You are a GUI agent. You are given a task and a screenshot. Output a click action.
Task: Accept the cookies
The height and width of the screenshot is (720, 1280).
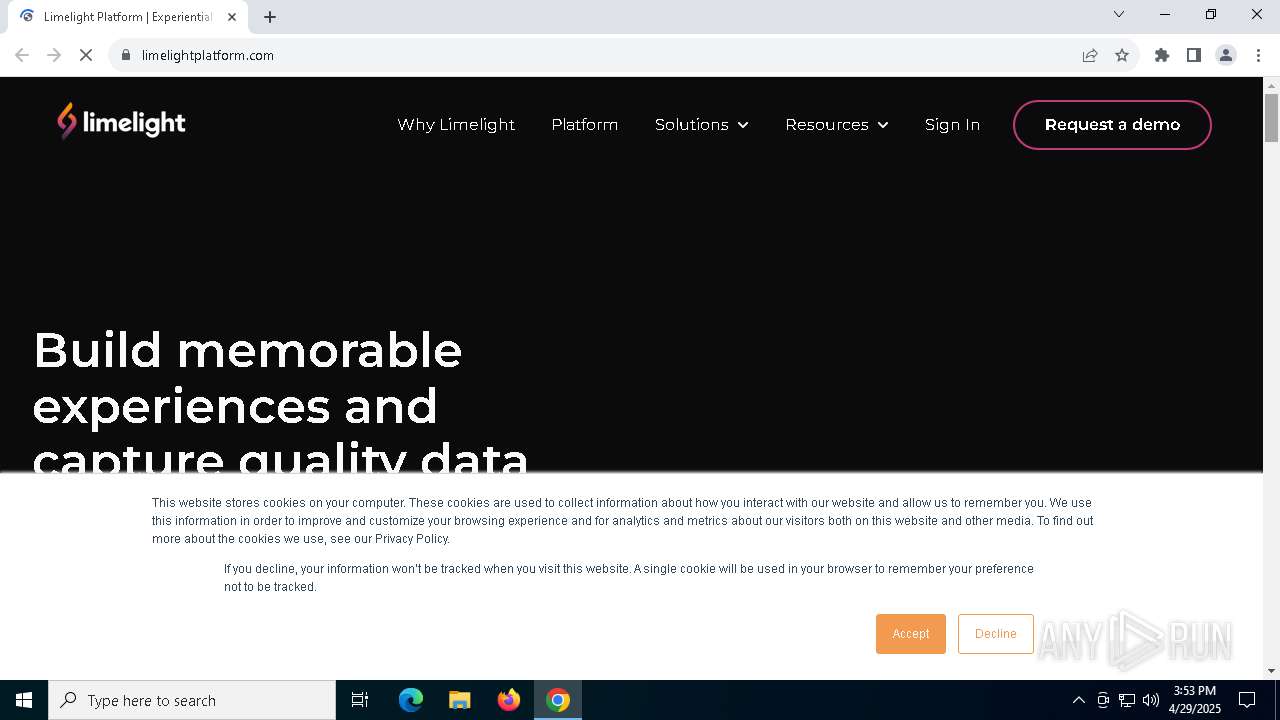coord(911,634)
